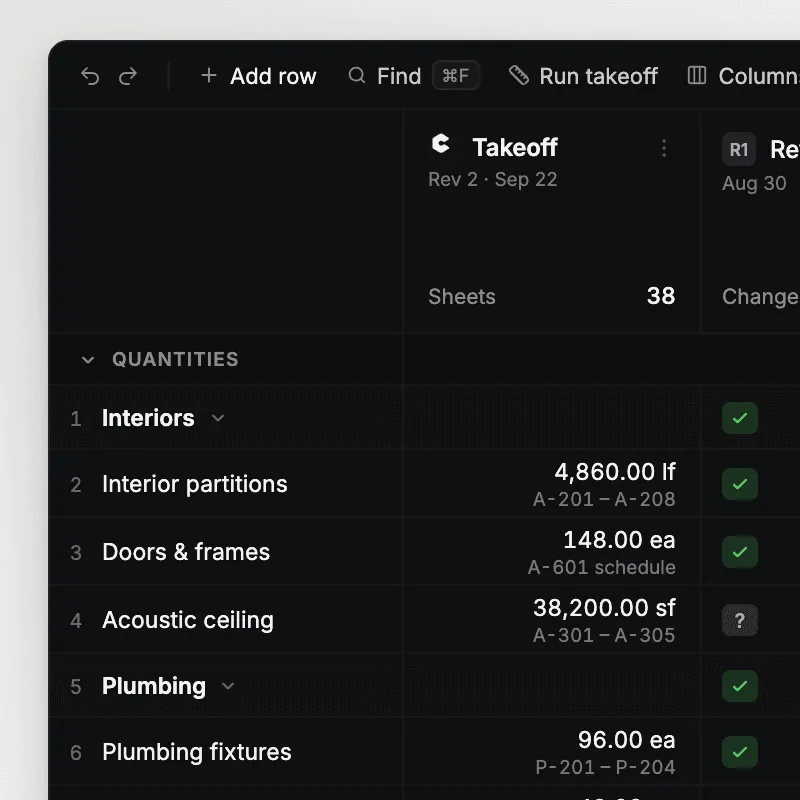This screenshot has width=800, height=800.
Task: Click the R1 revision badge
Action: pos(739,149)
